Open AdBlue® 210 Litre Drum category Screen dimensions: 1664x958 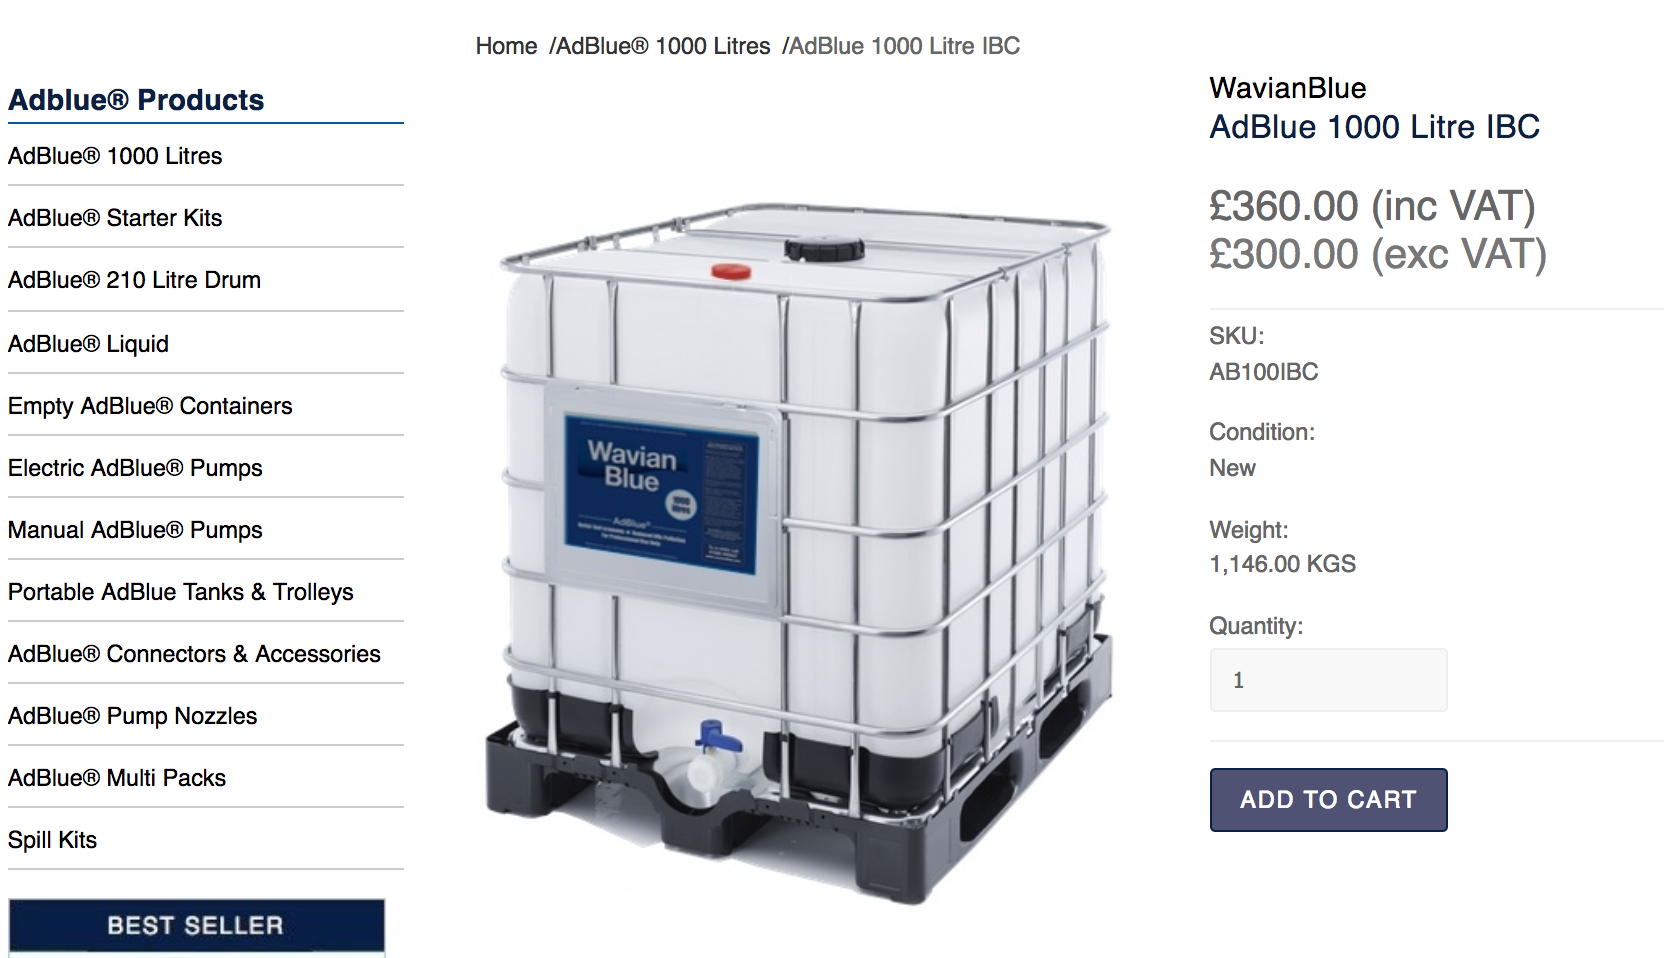tap(134, 280)
